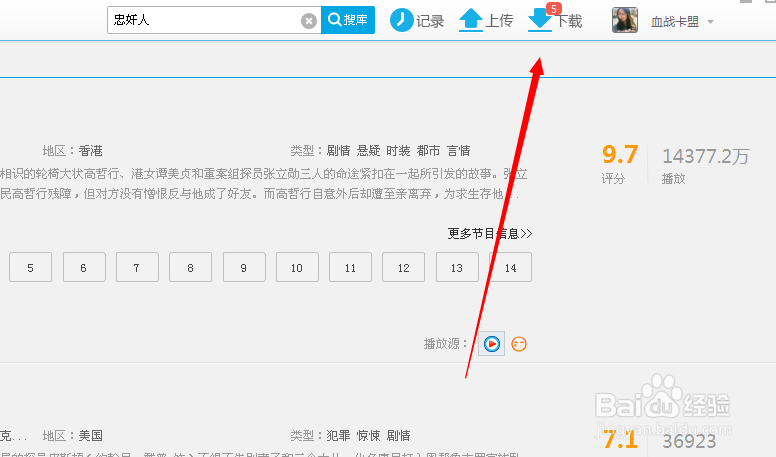Screen dimensions: 776x457
Task: Open the 血战卡盟 account name
Action: pos(675,22)
